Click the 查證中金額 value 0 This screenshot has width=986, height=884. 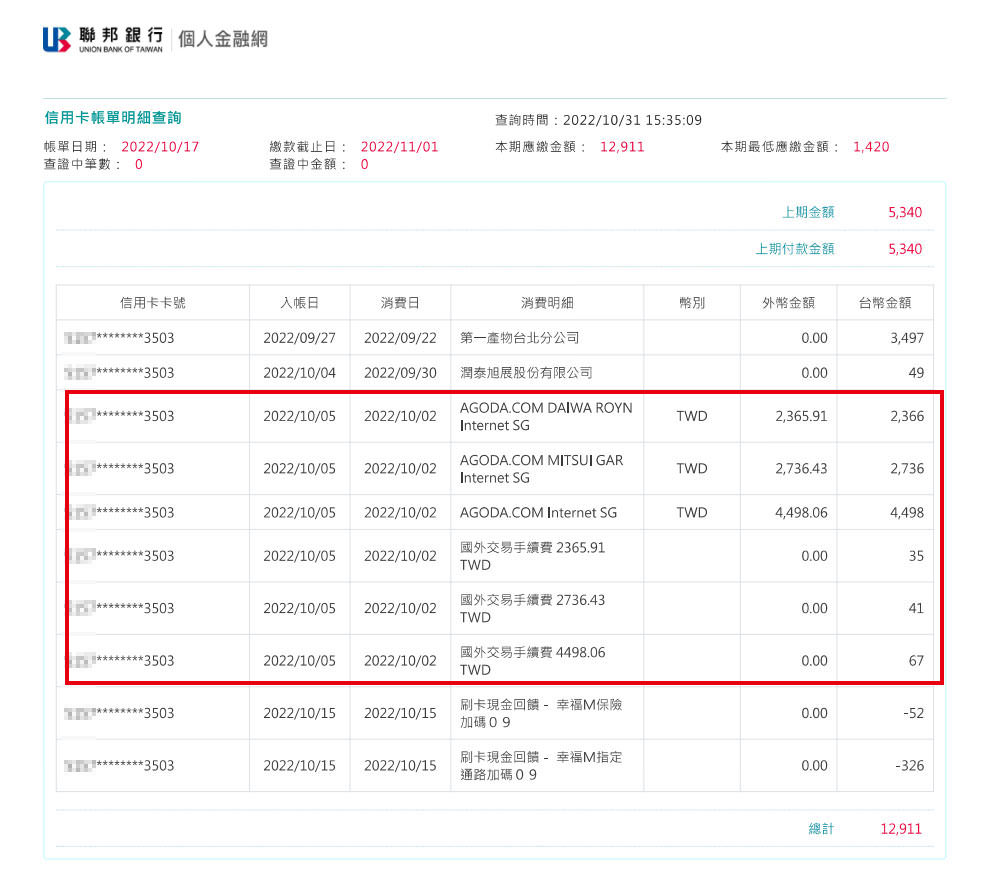pyautogui.click(x=362, y=166)
